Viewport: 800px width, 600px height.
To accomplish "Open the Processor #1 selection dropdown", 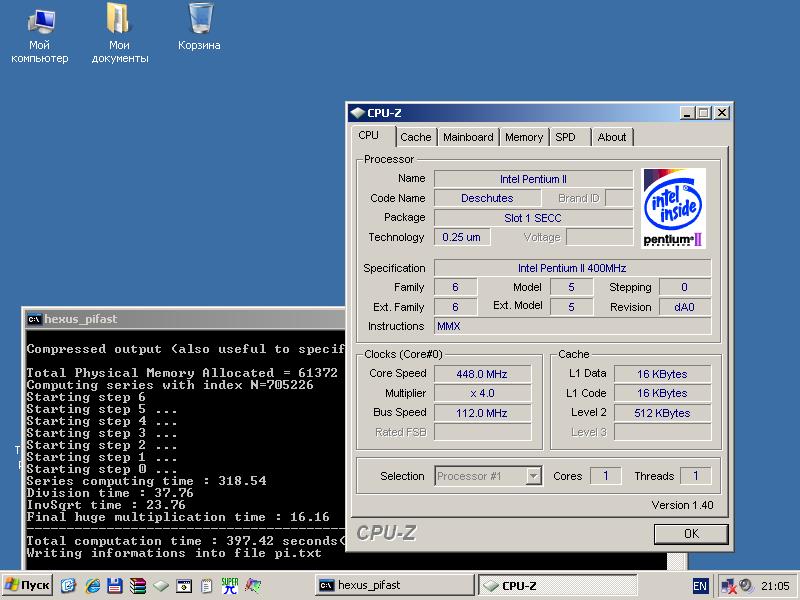I will 488,476.
